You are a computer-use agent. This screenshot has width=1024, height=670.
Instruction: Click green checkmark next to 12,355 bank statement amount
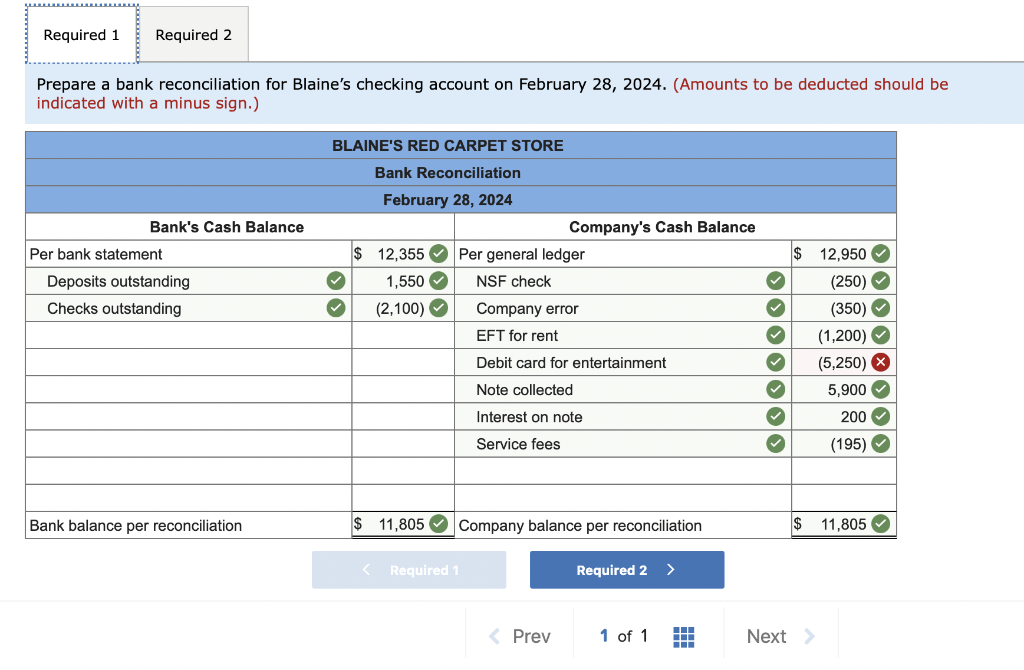[x=439, y=253]
